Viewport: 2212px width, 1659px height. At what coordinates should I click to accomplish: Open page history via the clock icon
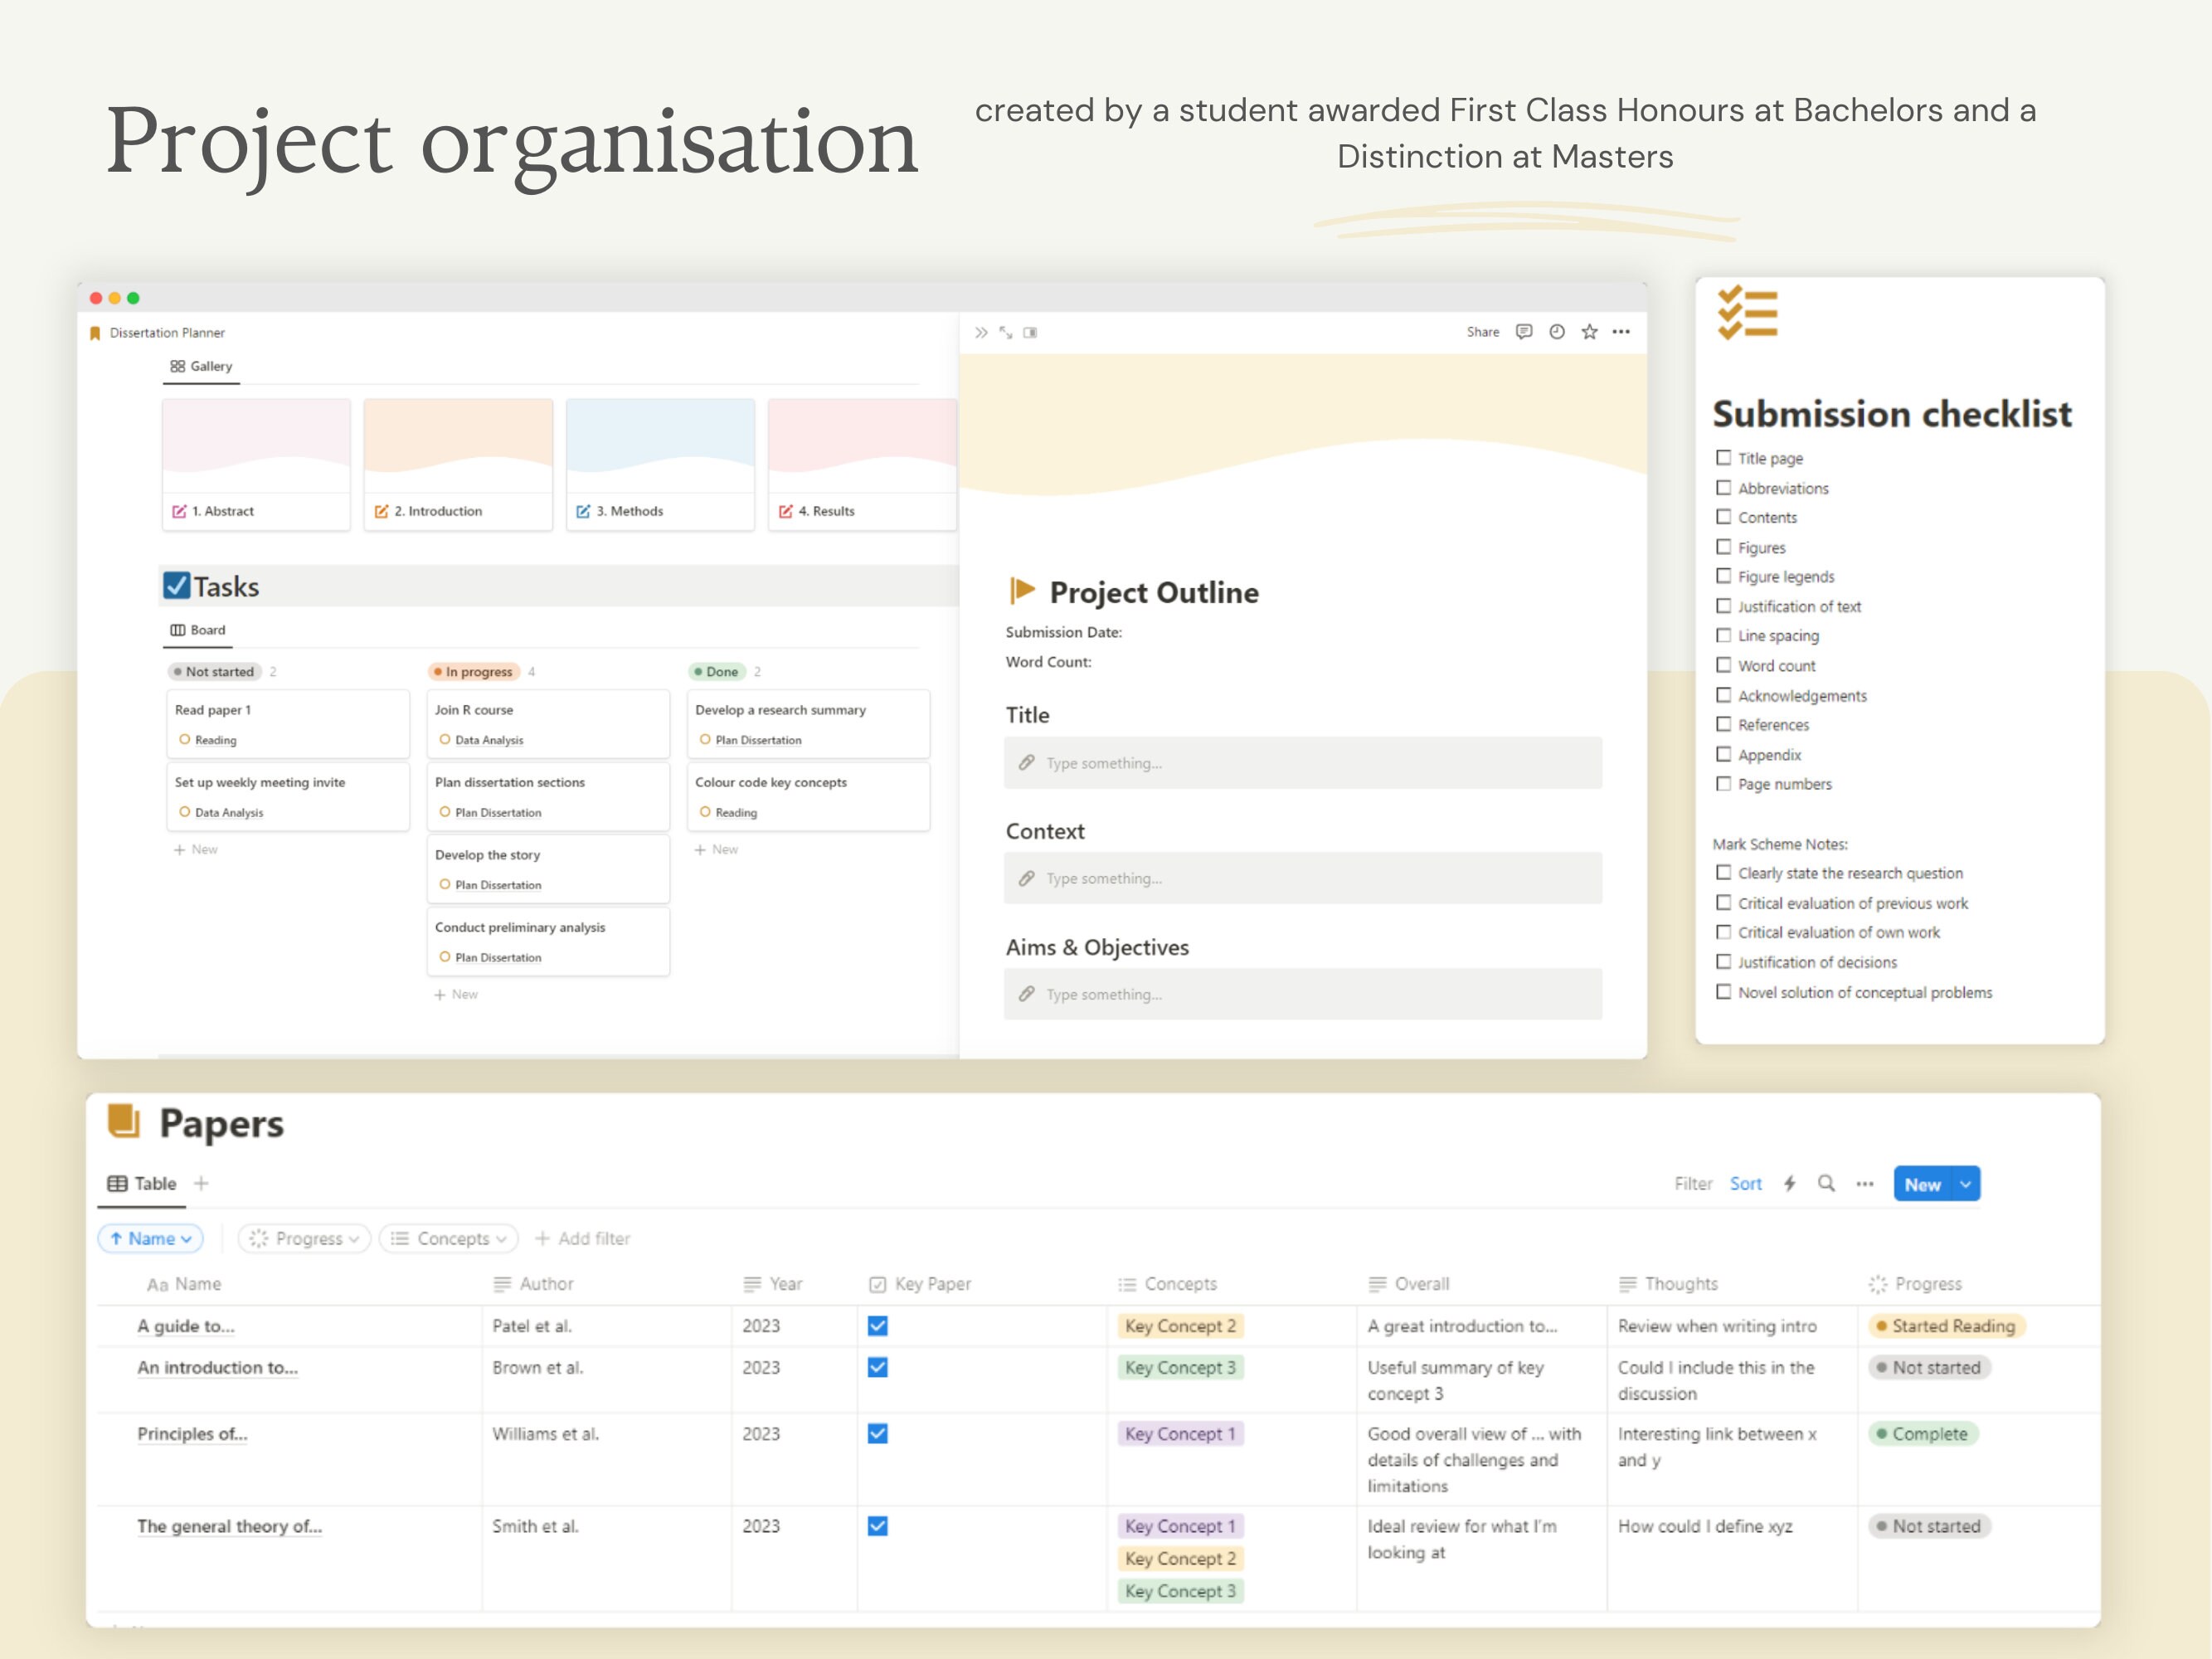click(1556, 332)
